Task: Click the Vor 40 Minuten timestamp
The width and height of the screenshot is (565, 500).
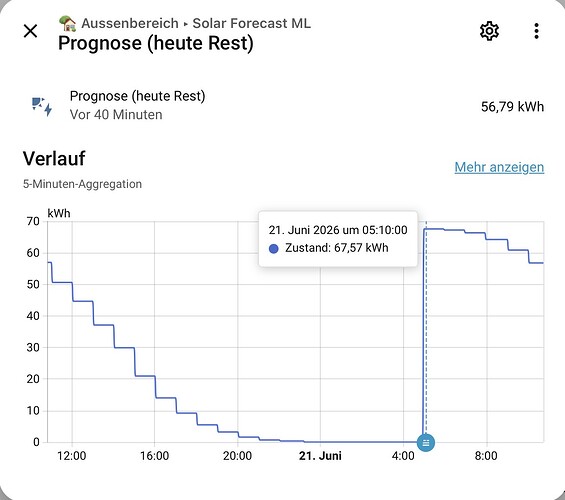Action: tap(116, 115)
